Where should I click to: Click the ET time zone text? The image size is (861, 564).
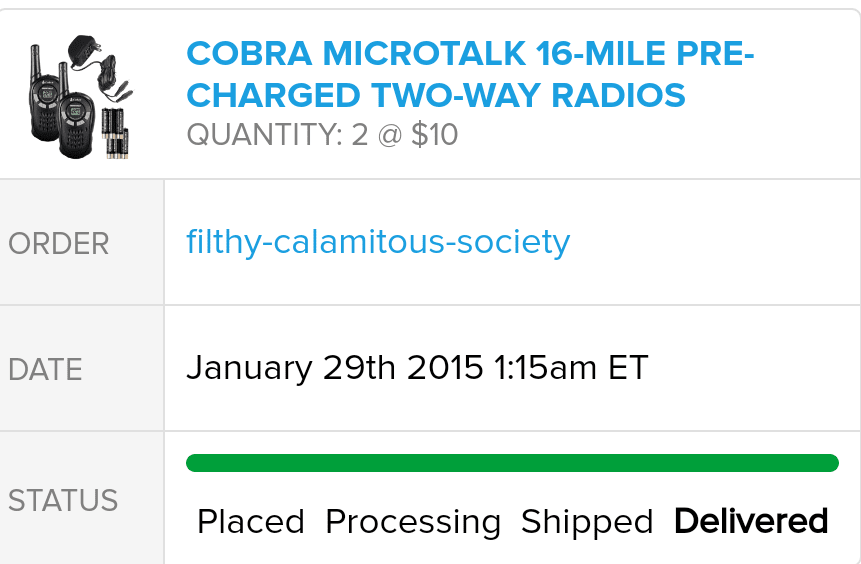click(x=628, y=367)
